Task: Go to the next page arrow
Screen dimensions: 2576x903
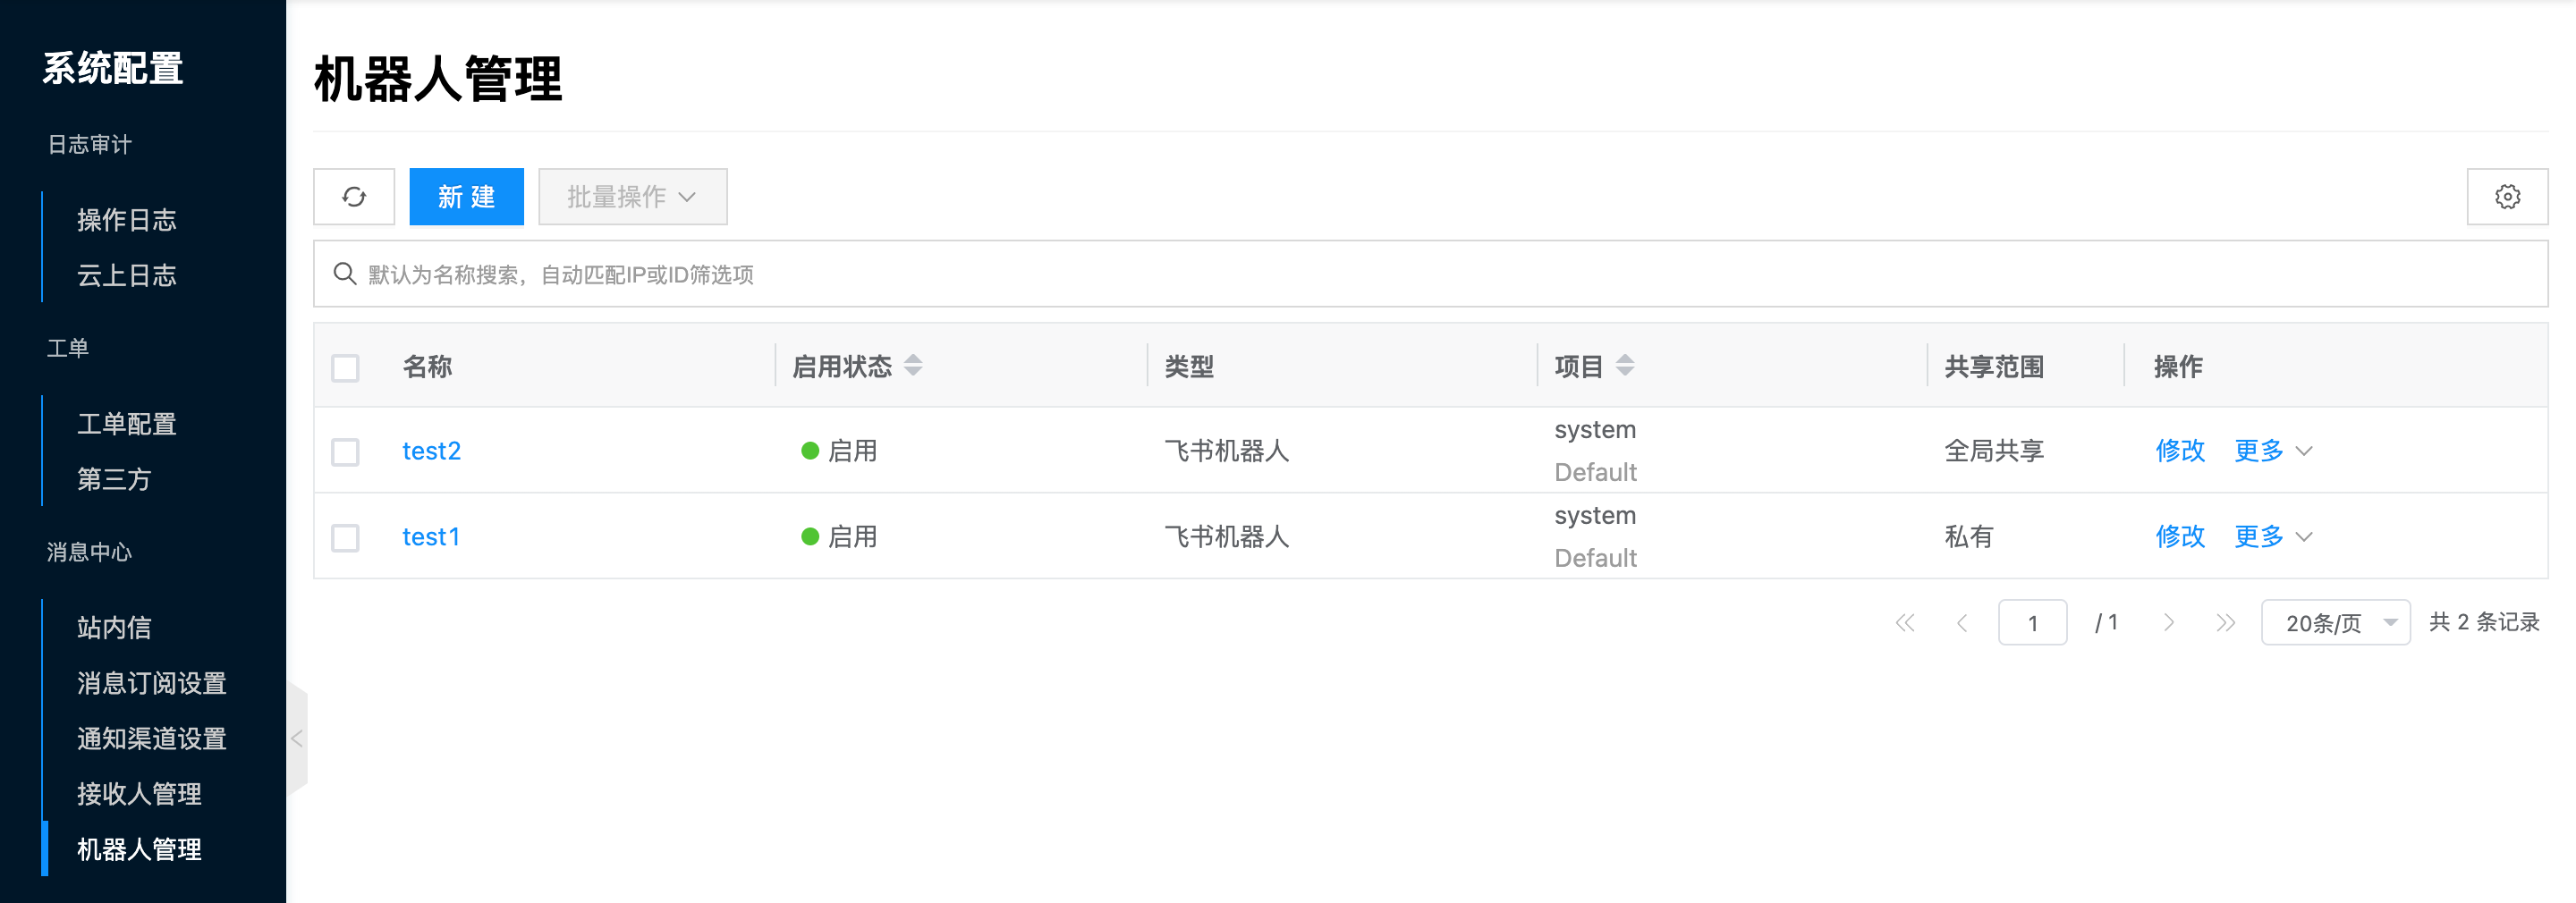Action: [x=2168, y=623]
